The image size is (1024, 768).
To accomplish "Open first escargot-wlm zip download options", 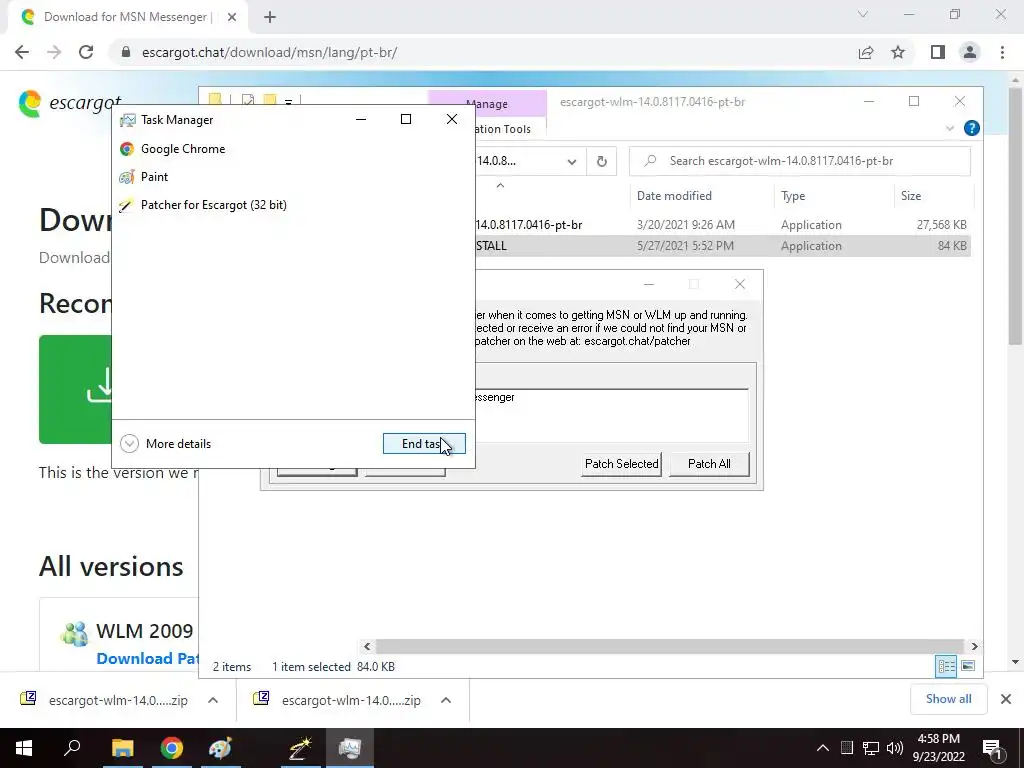I will point(213,700).
